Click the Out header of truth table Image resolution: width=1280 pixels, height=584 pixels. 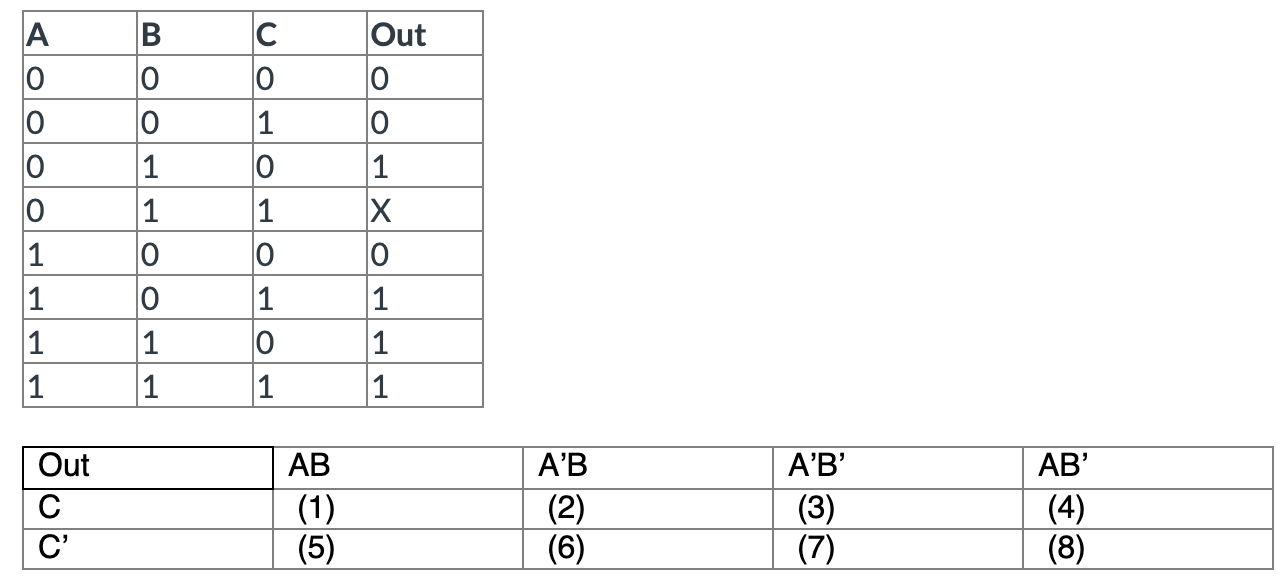coord(398,35)
